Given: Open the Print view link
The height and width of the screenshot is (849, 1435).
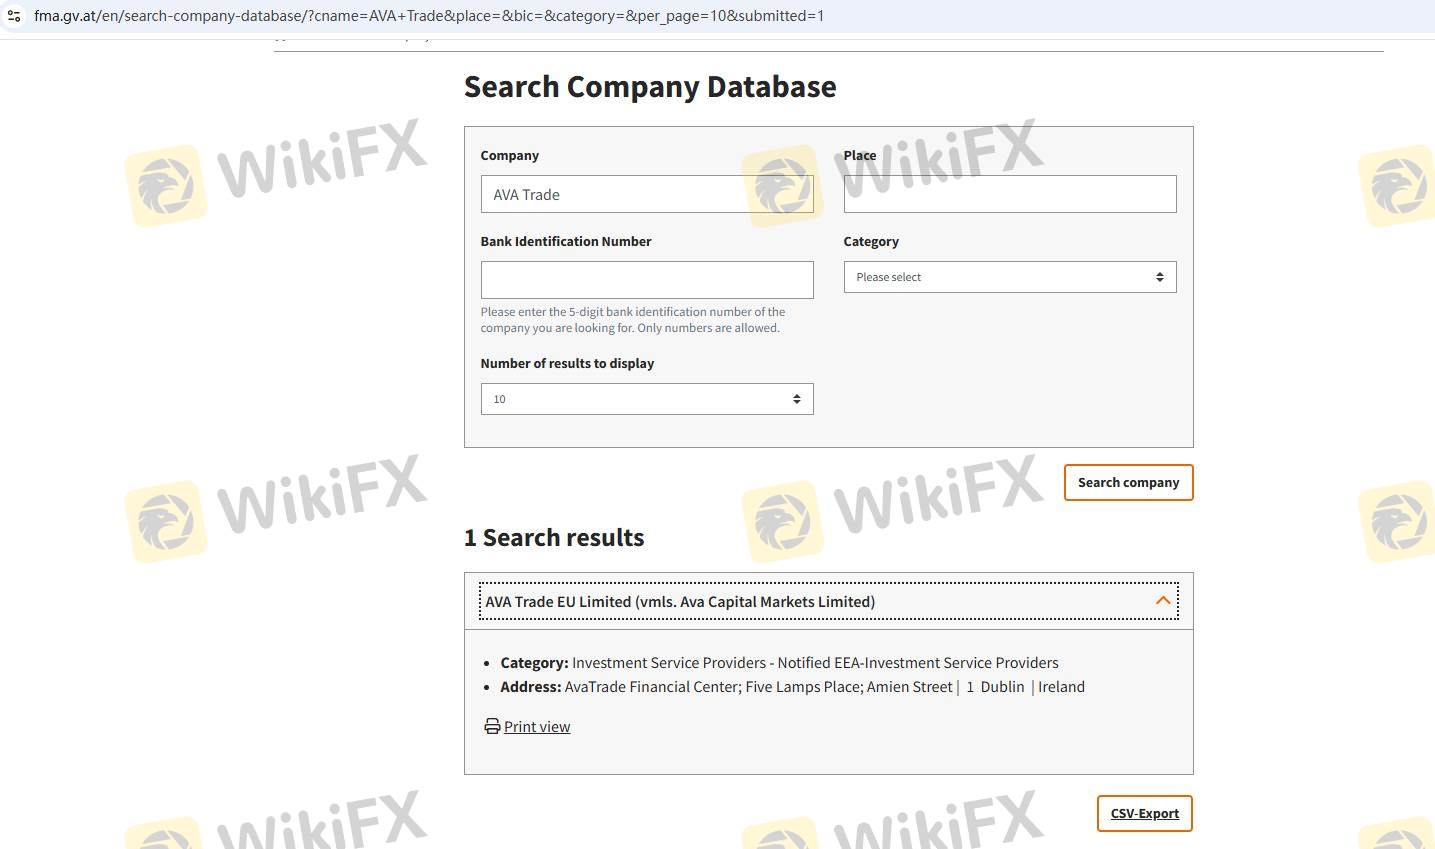Looking at the screenshot, I should [537, 727].
